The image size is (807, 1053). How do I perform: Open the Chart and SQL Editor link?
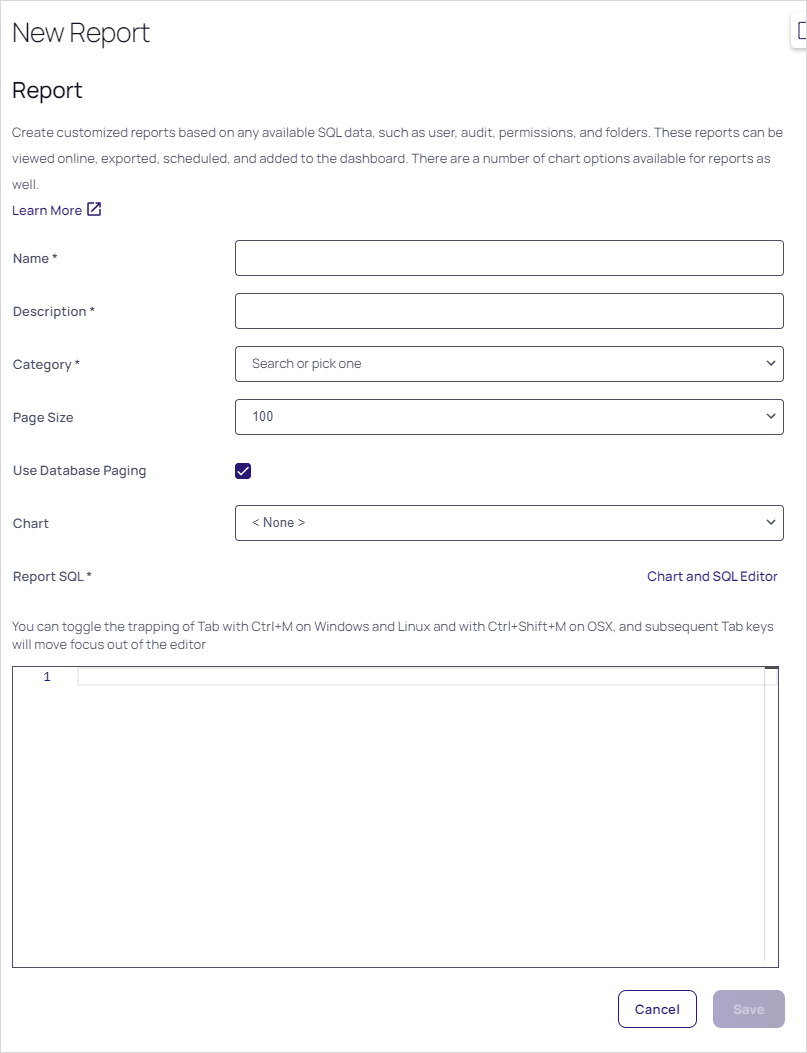pyautogui.click(x=712, y=577)
